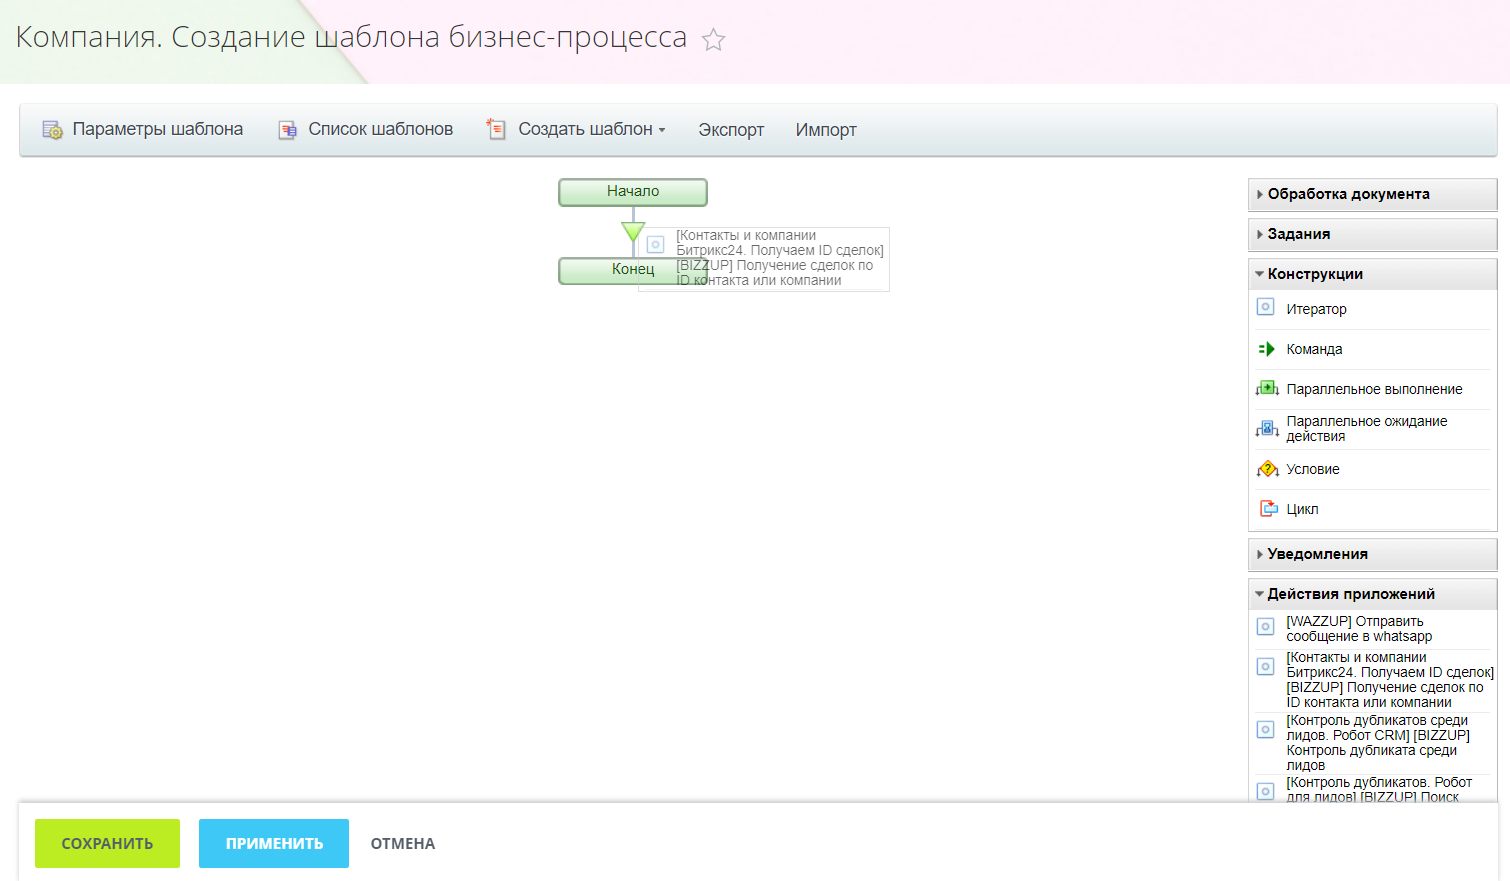
Task: Click Импорт in the toolbar
Action: [x=826, y=130]
